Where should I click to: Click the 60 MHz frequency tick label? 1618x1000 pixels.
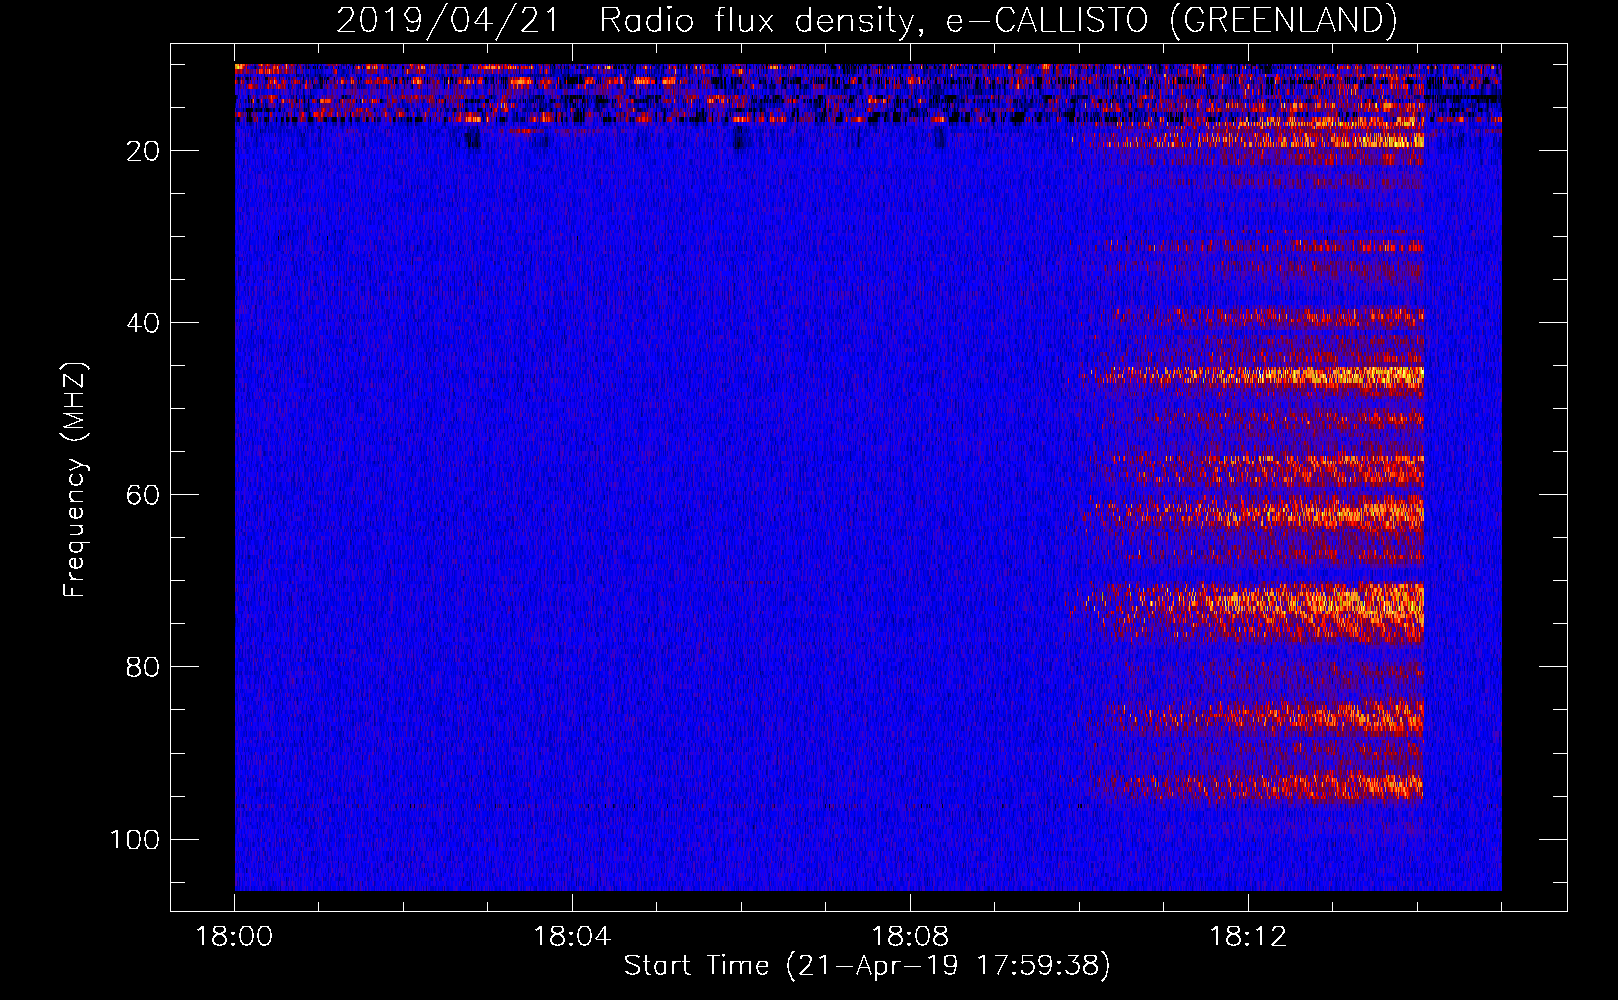[143, 495]
